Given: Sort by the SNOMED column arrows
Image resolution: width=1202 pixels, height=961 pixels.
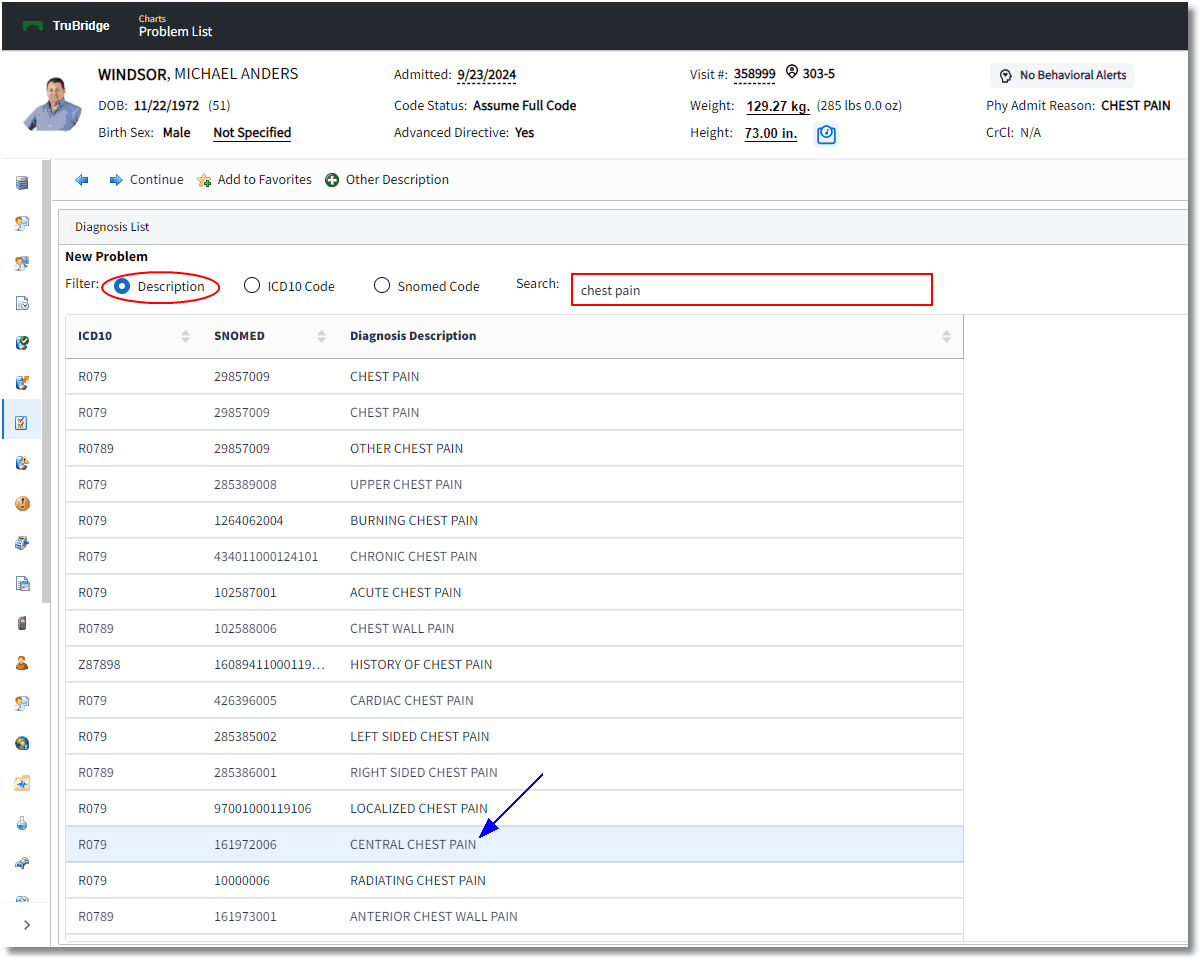Looking at the screenshot, I should tap(321, 336).
